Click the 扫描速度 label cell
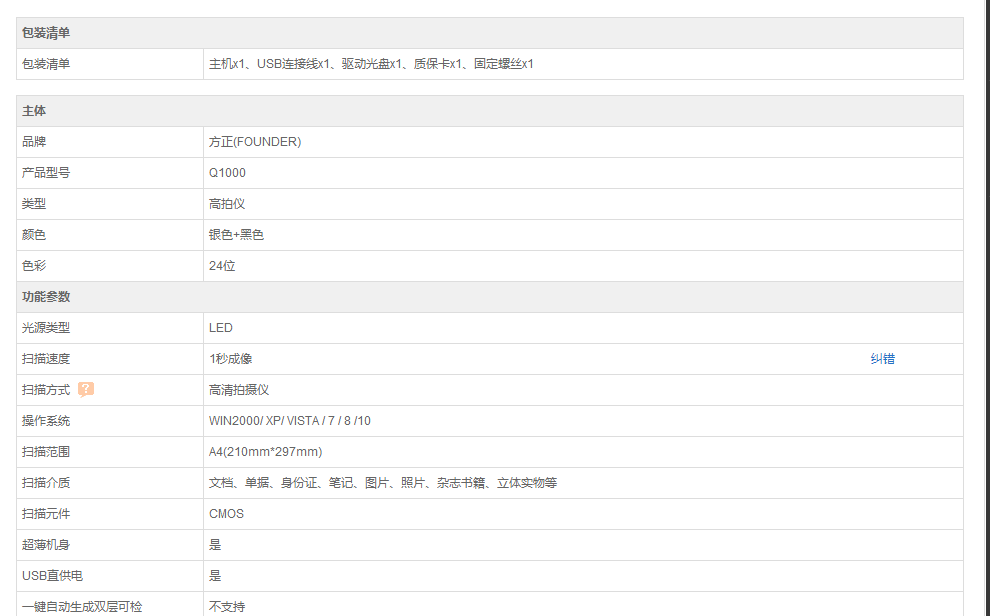 [x=110, y=358]
